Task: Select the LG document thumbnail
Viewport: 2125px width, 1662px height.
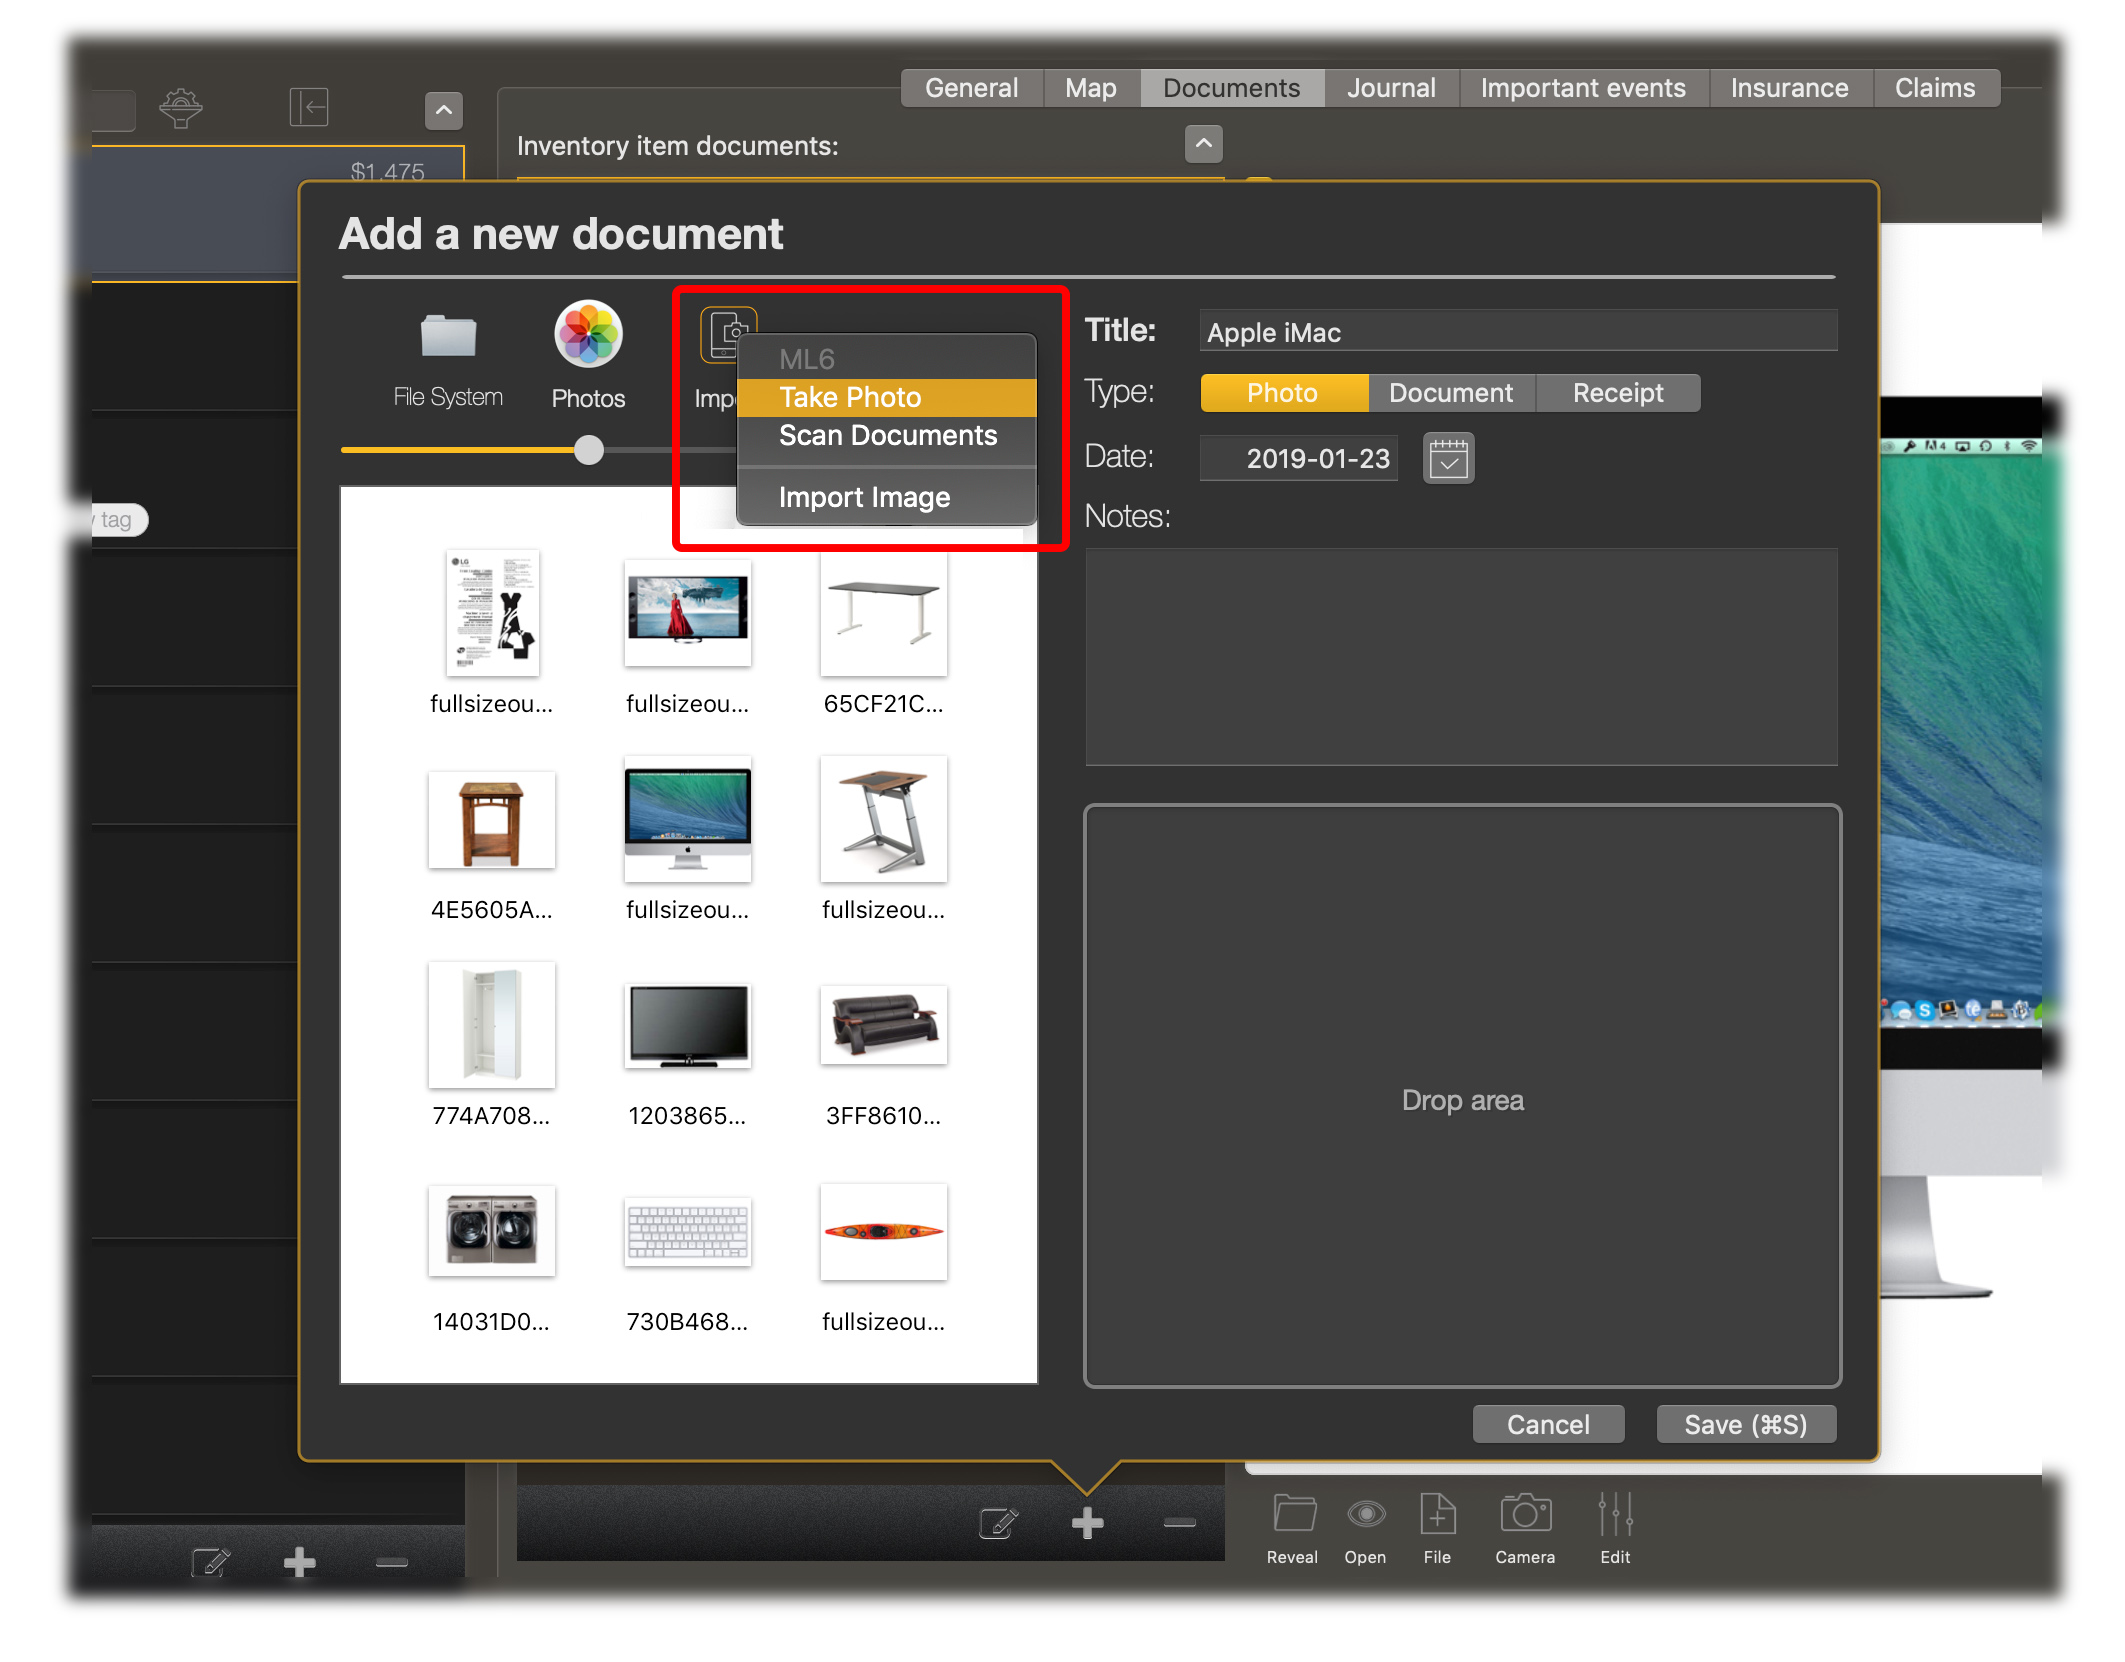Action: point(491,613)
